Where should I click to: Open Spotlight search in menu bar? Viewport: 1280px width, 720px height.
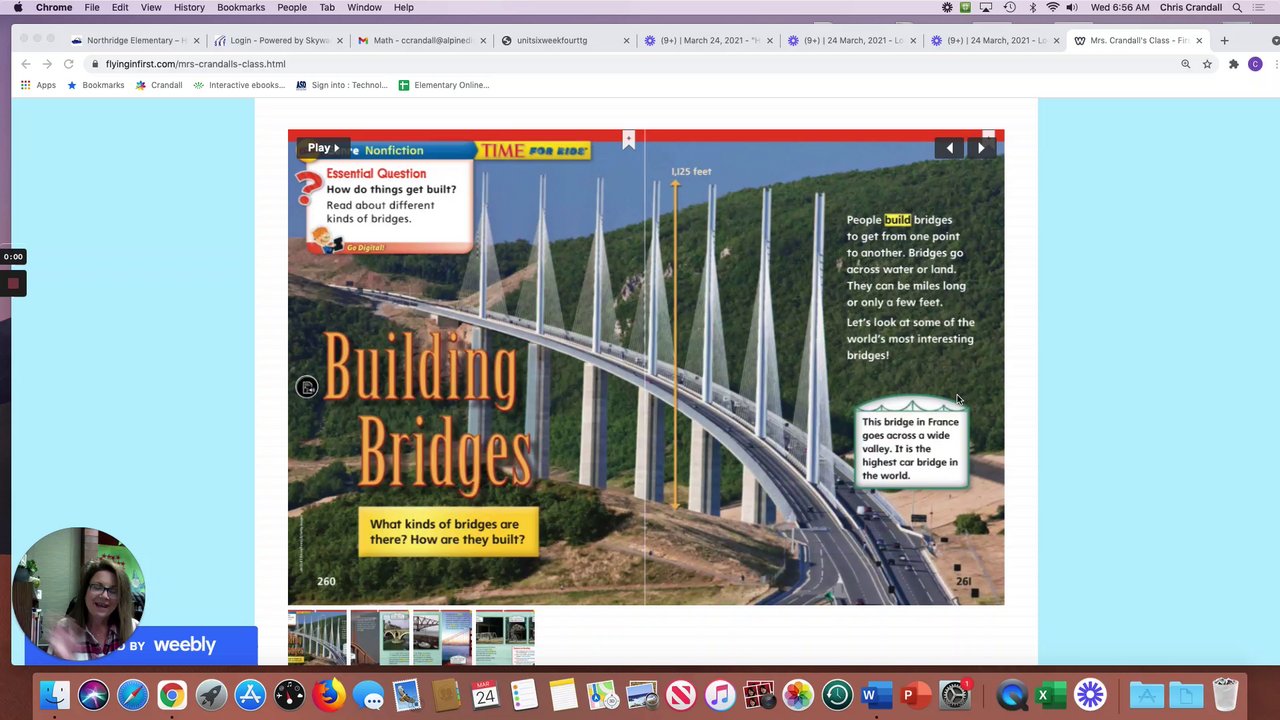tap(1237, 7)
